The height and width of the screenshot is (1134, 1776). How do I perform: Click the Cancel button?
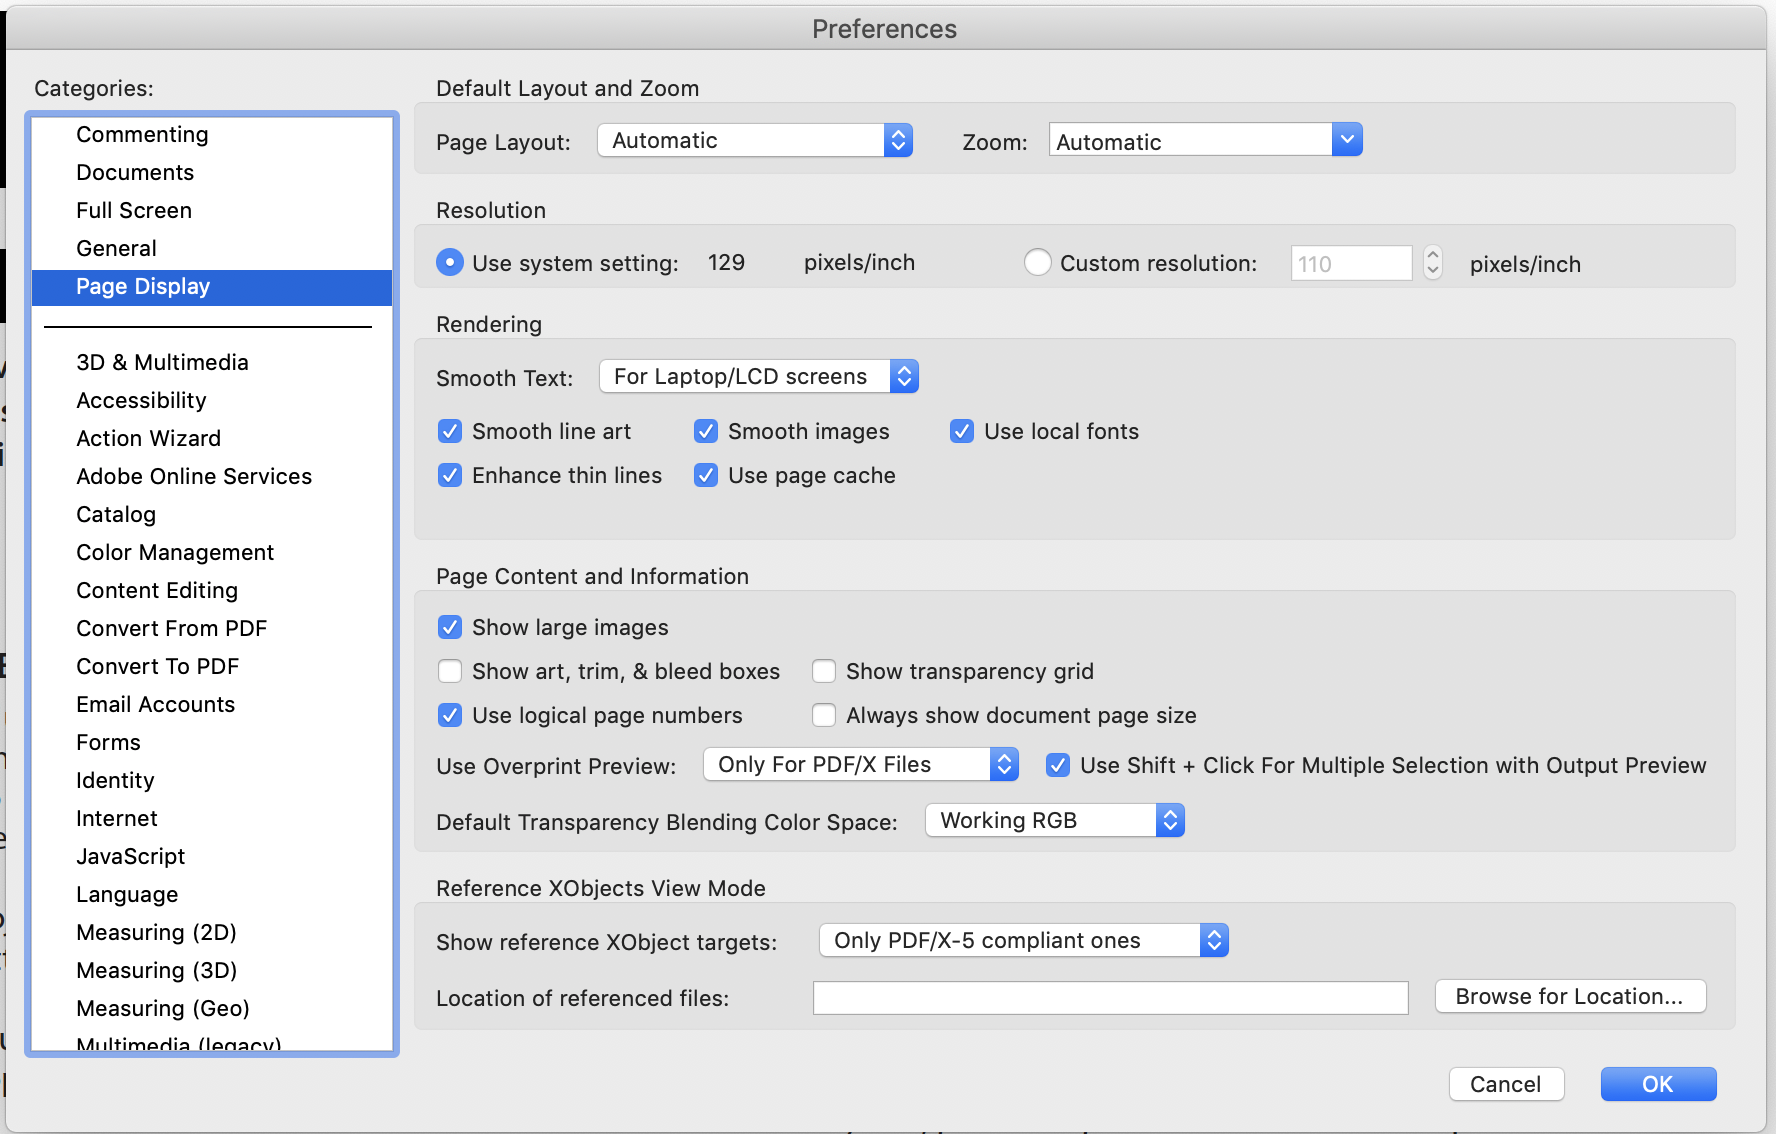tap(1506, 1084)
